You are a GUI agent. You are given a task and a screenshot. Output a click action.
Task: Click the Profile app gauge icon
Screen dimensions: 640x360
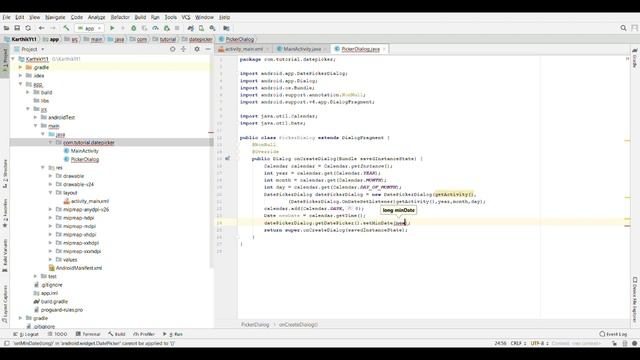(x=156, y=28)
